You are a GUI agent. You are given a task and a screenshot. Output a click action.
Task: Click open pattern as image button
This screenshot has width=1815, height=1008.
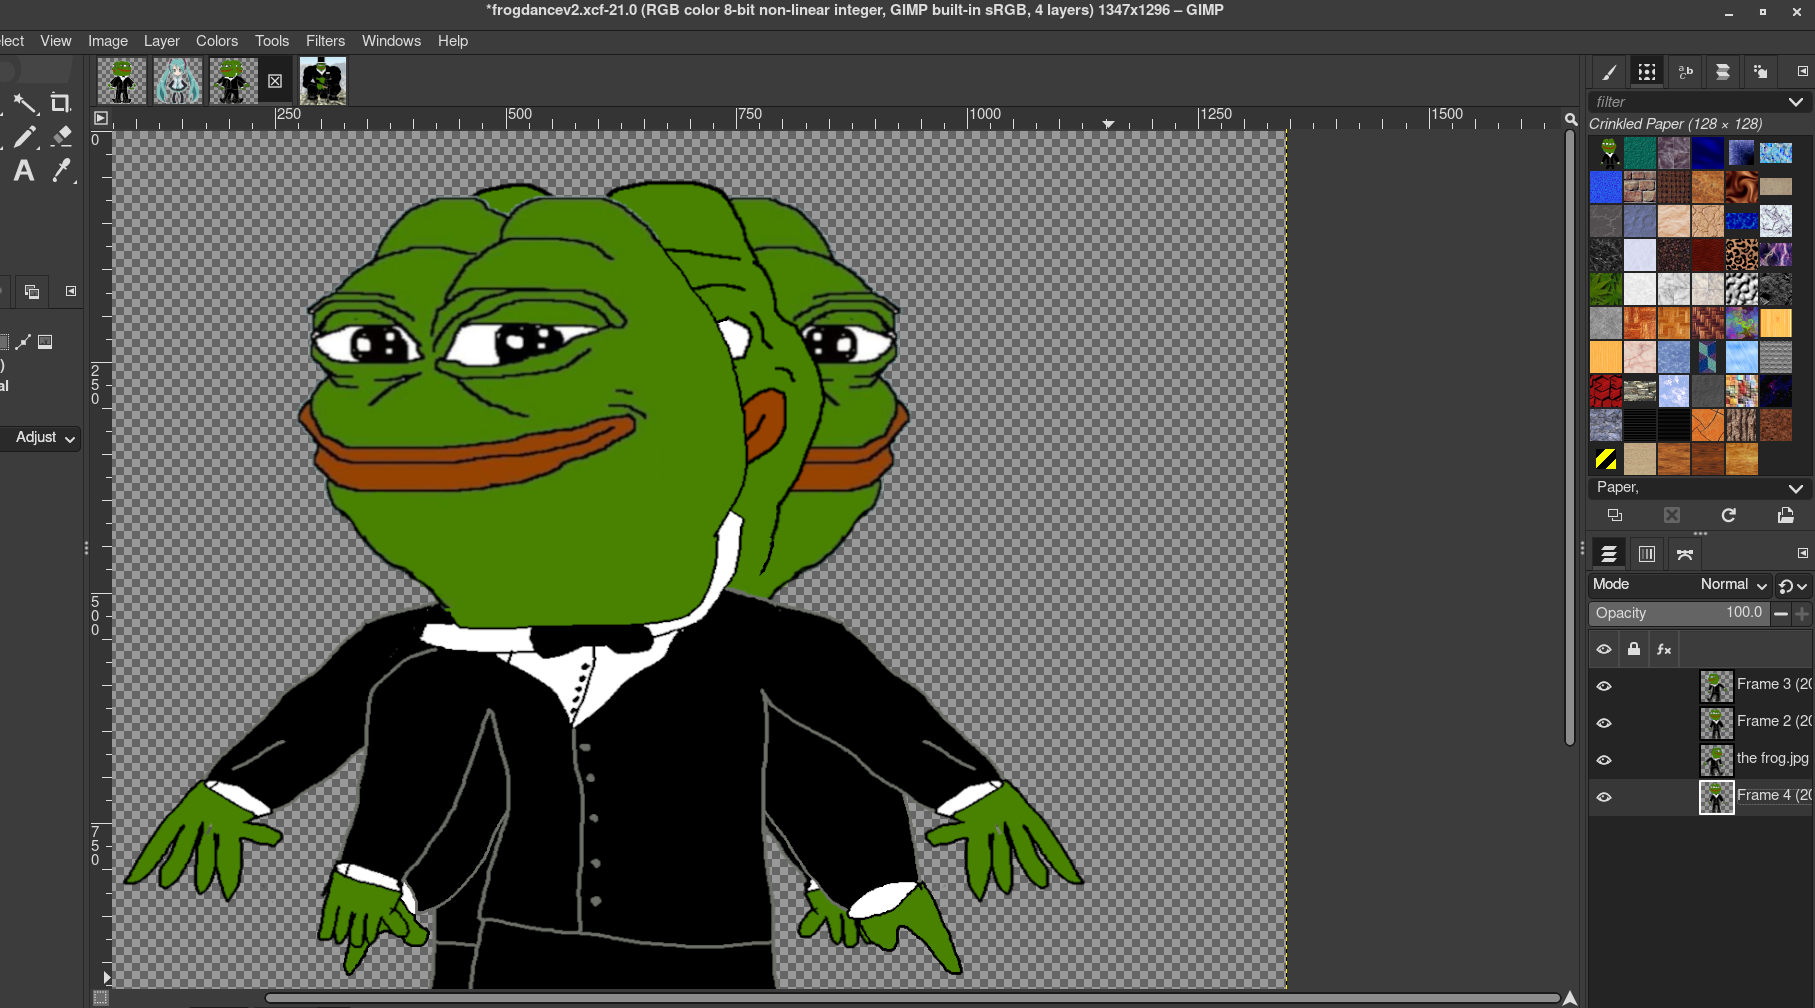click(x=1786, y=515)
